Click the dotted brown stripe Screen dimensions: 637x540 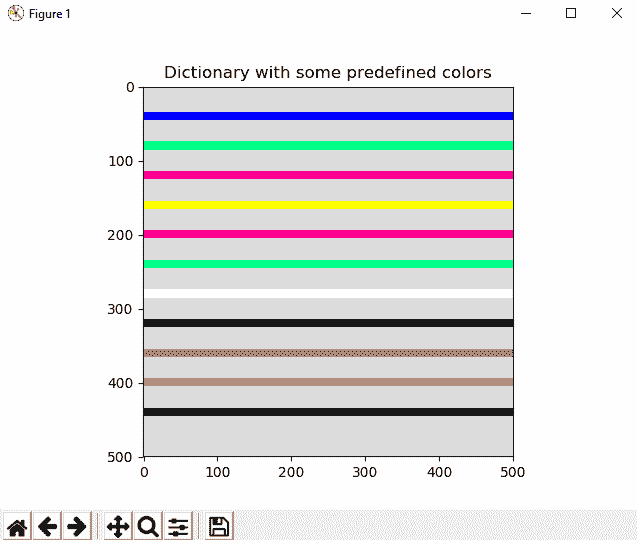click(x=328, y=353)
